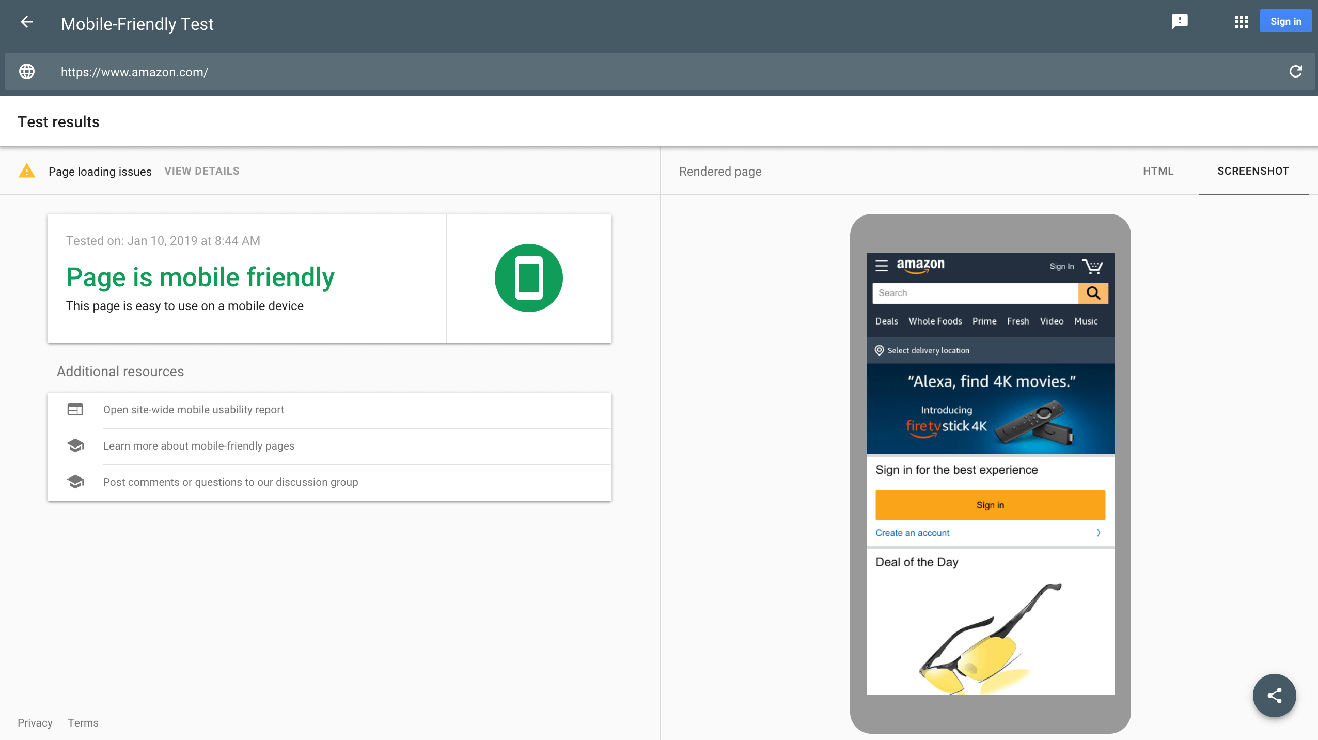Open site-wide mobile usability report

click(x=194, y=410)
